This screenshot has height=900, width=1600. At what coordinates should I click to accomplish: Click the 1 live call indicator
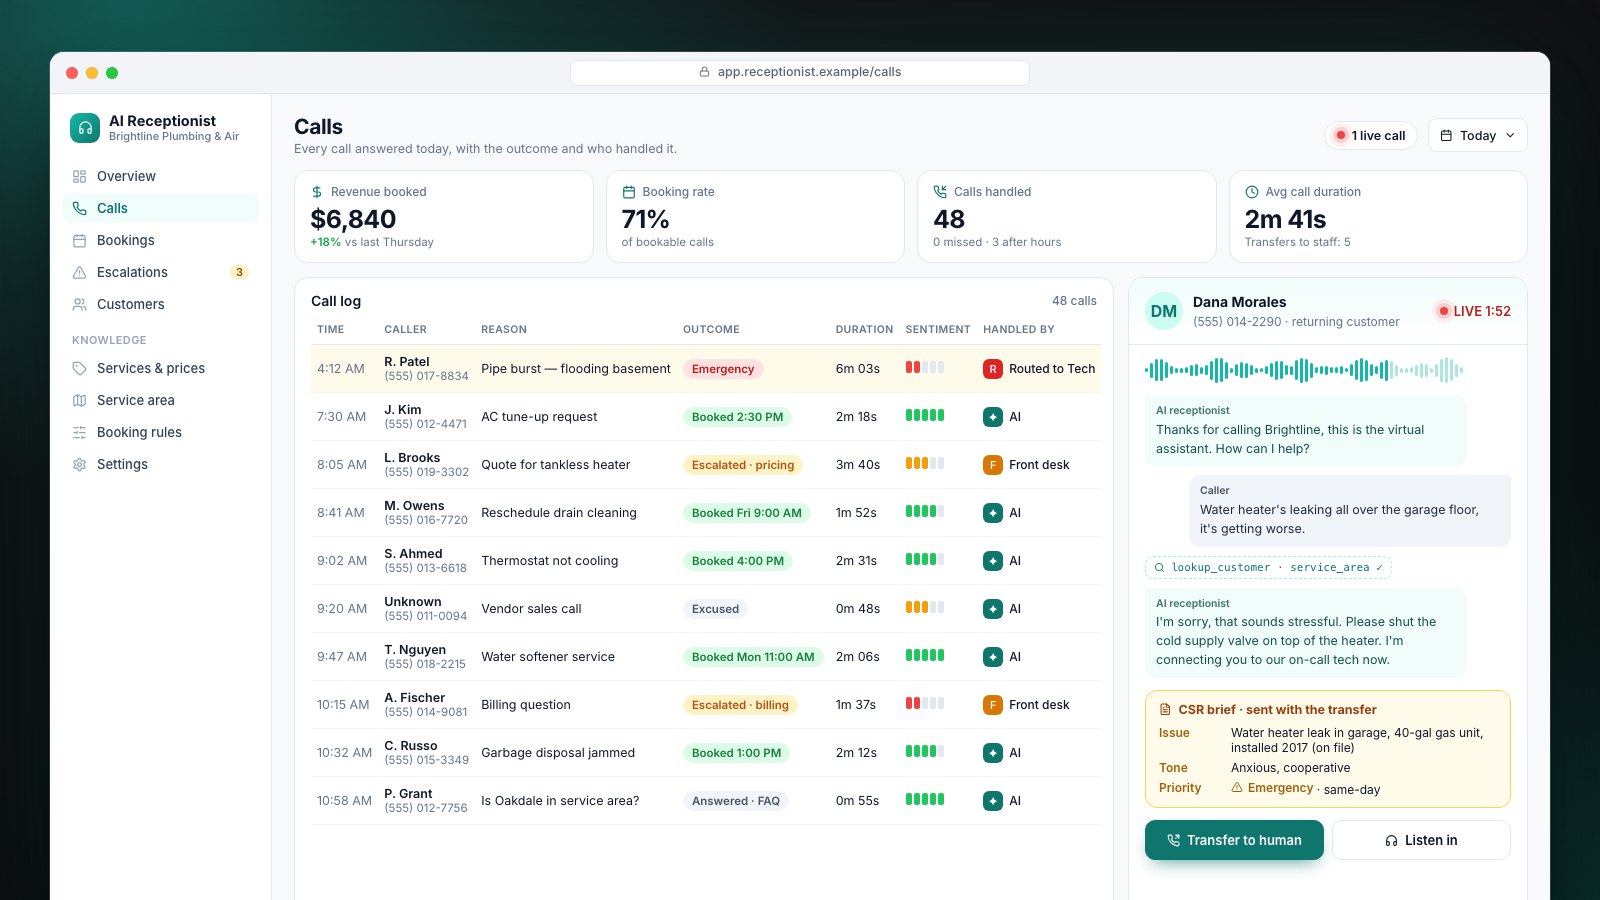1370,135
